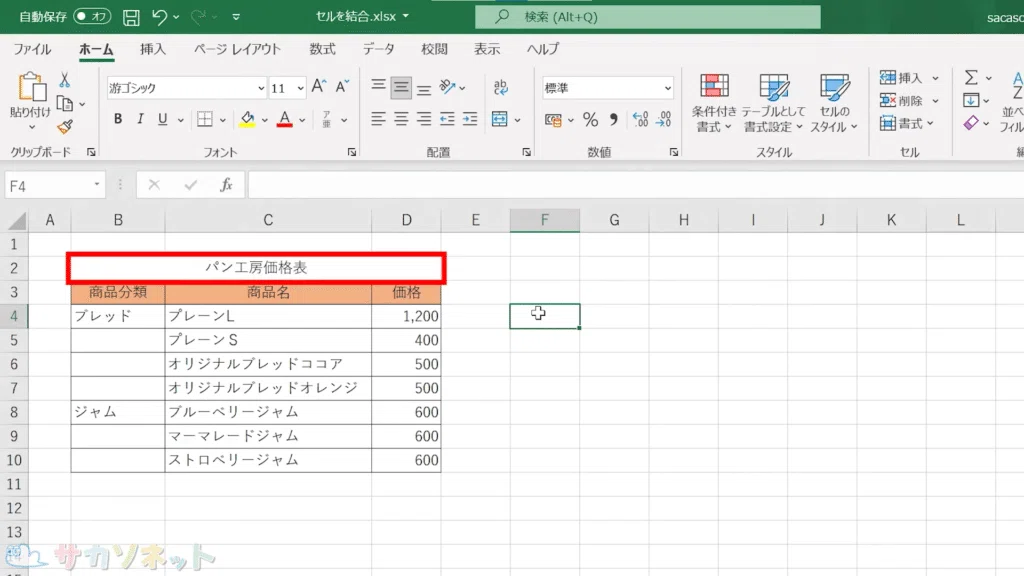1024x576 pixels.
Task: Click the Orientation angle text icon
Action: pyautogui.click(x=447, y=87)
